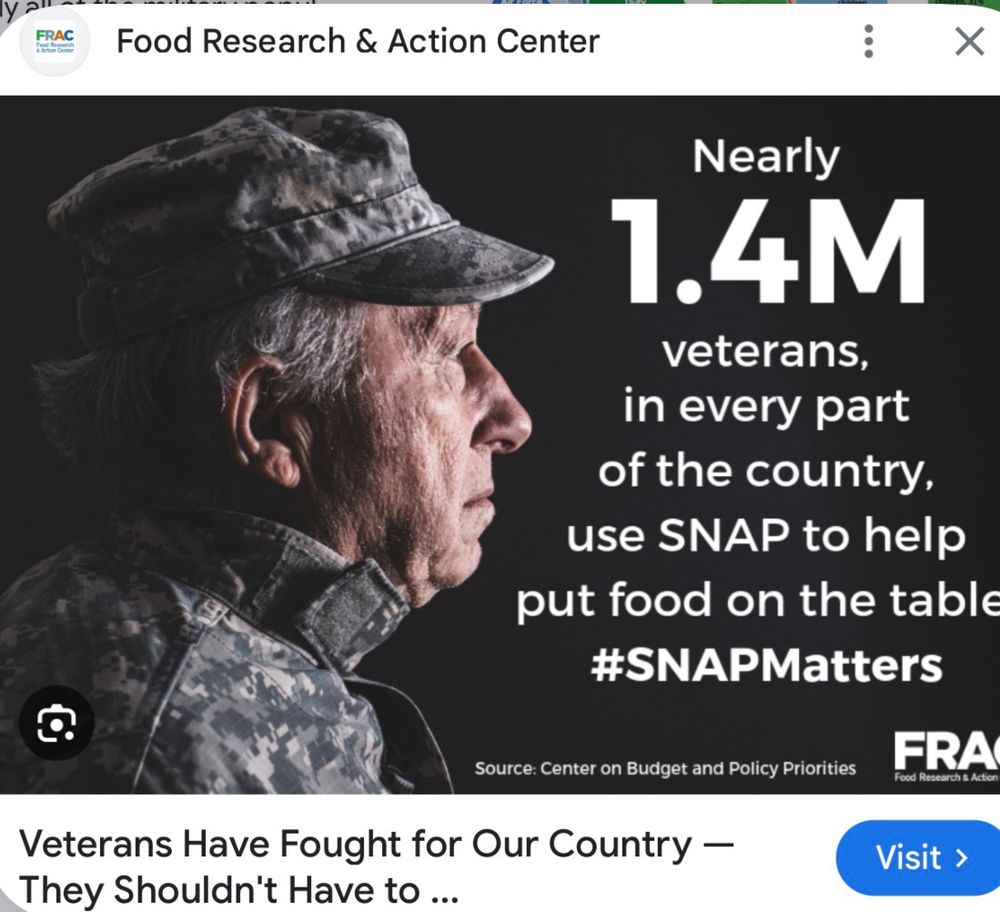Click the round FRAC logo avatar
The image size is (1000, 912).
point(55,43)
